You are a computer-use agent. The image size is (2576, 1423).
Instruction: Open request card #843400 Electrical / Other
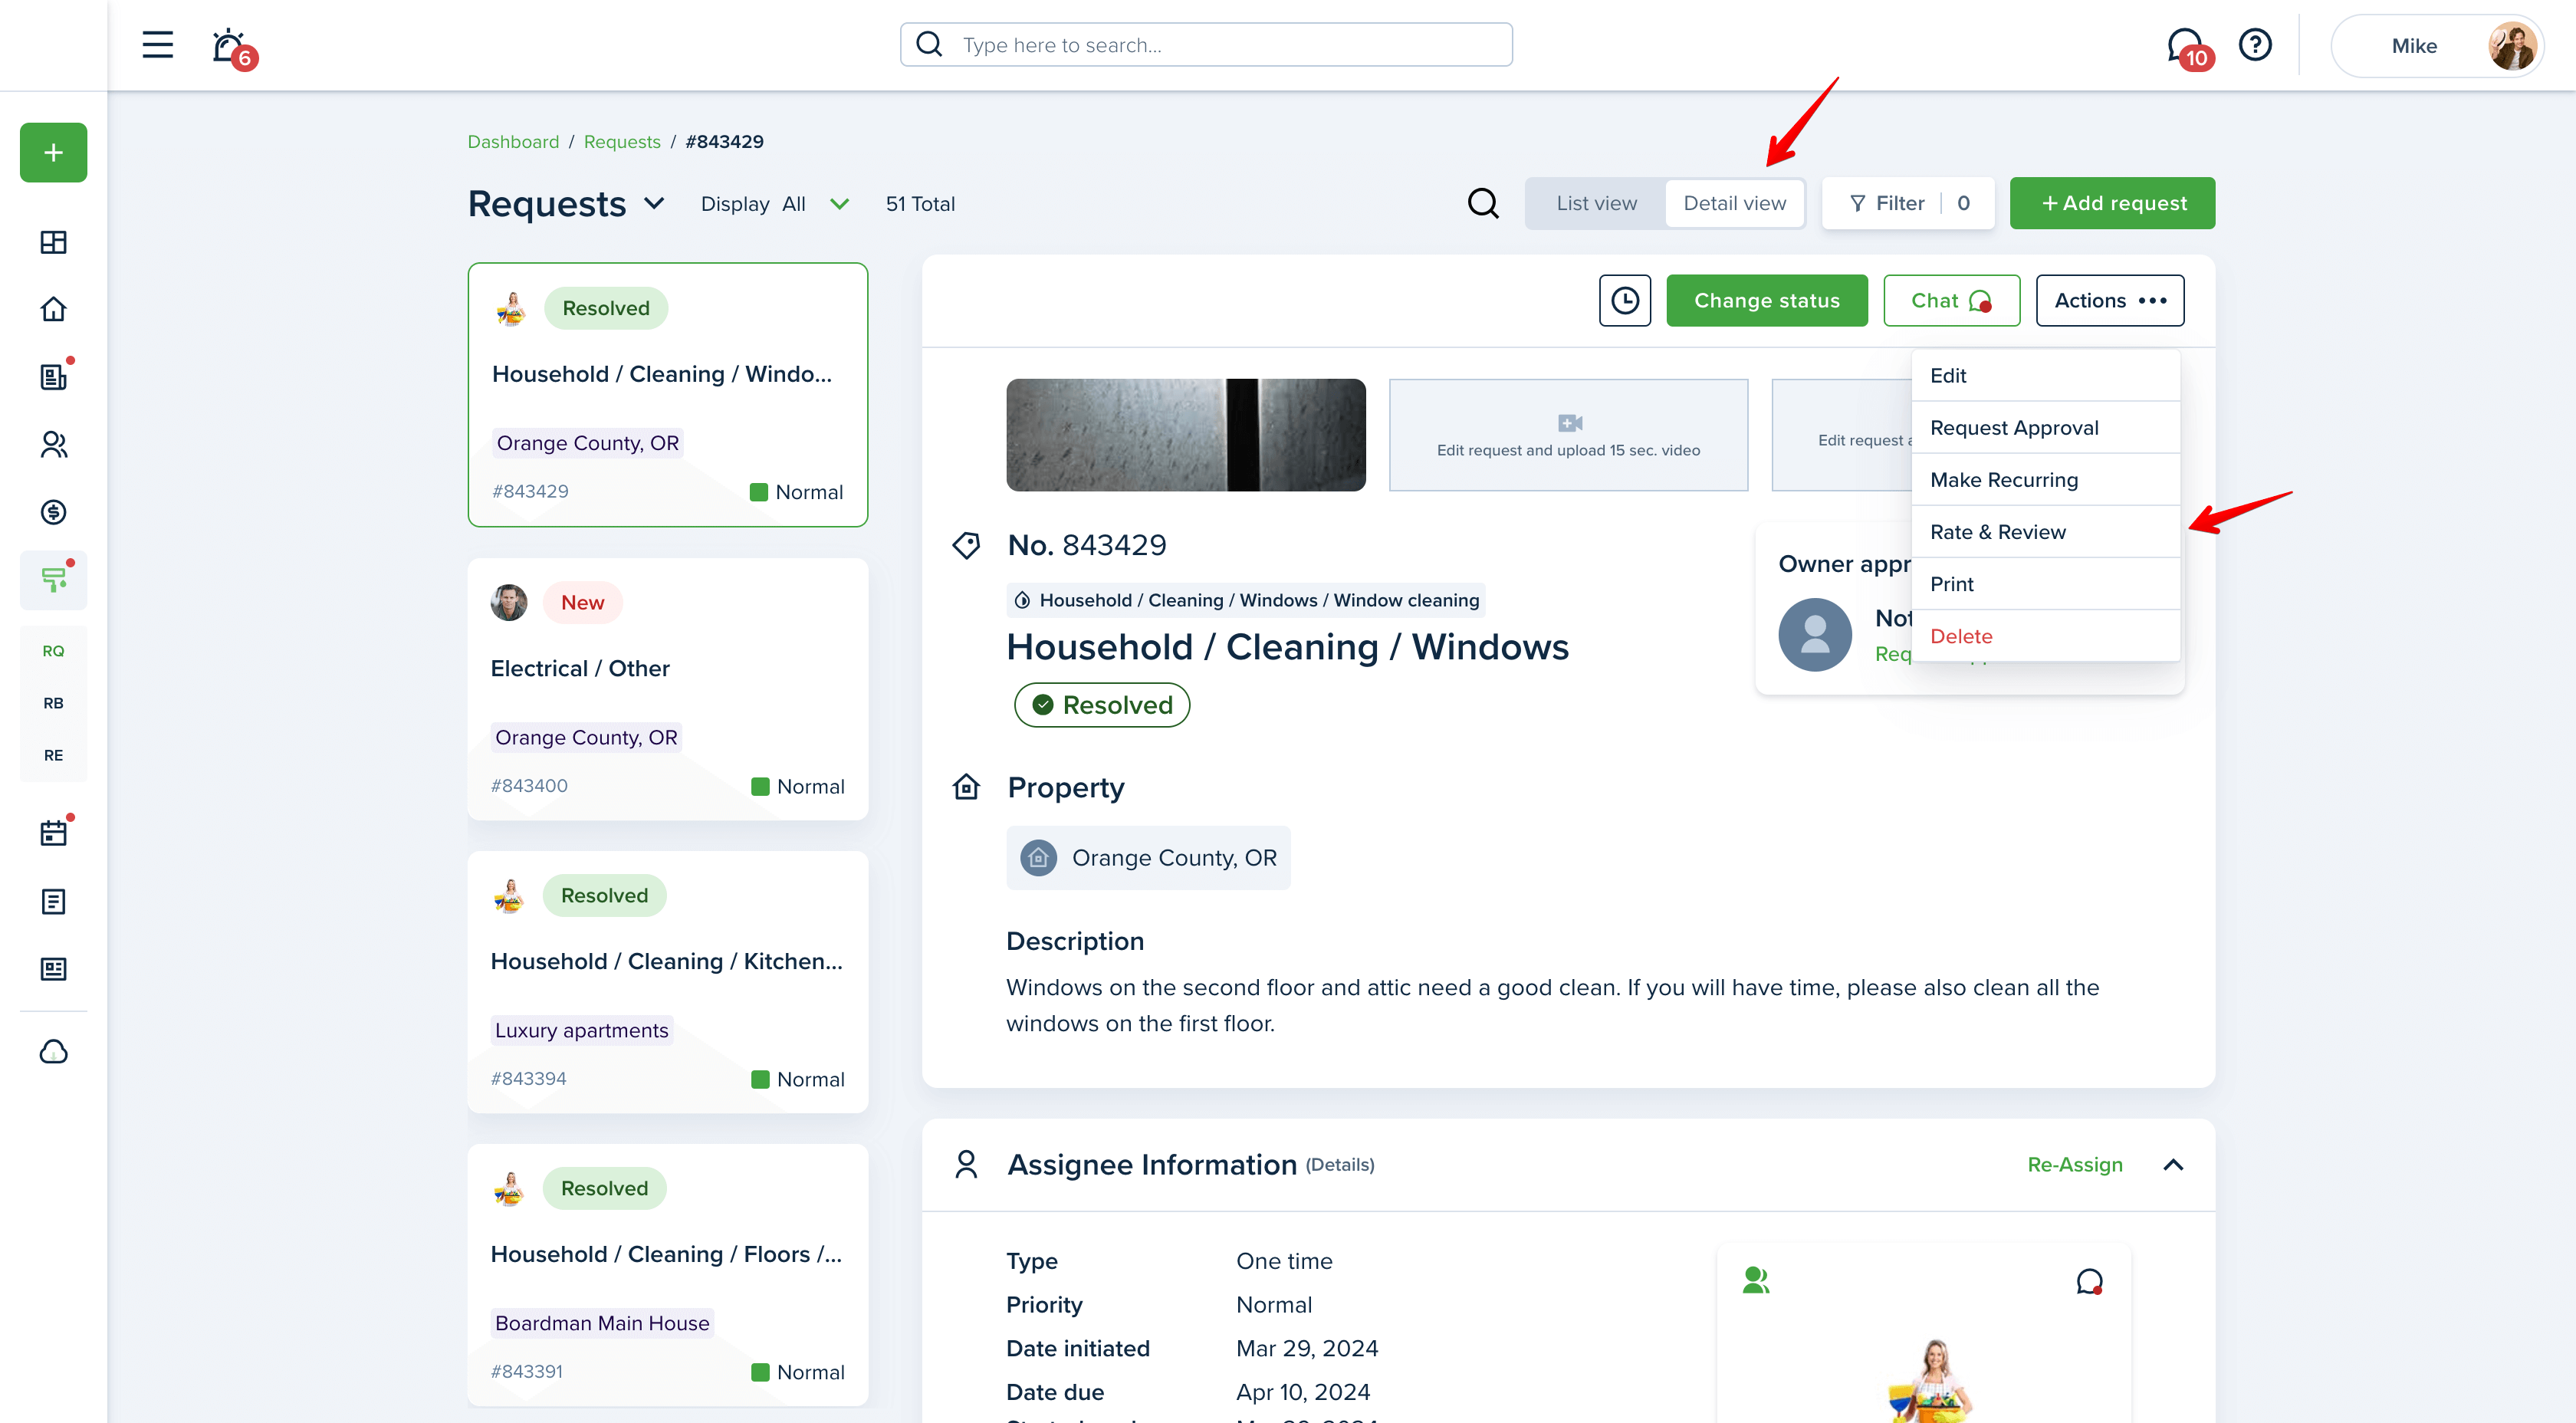668,689
